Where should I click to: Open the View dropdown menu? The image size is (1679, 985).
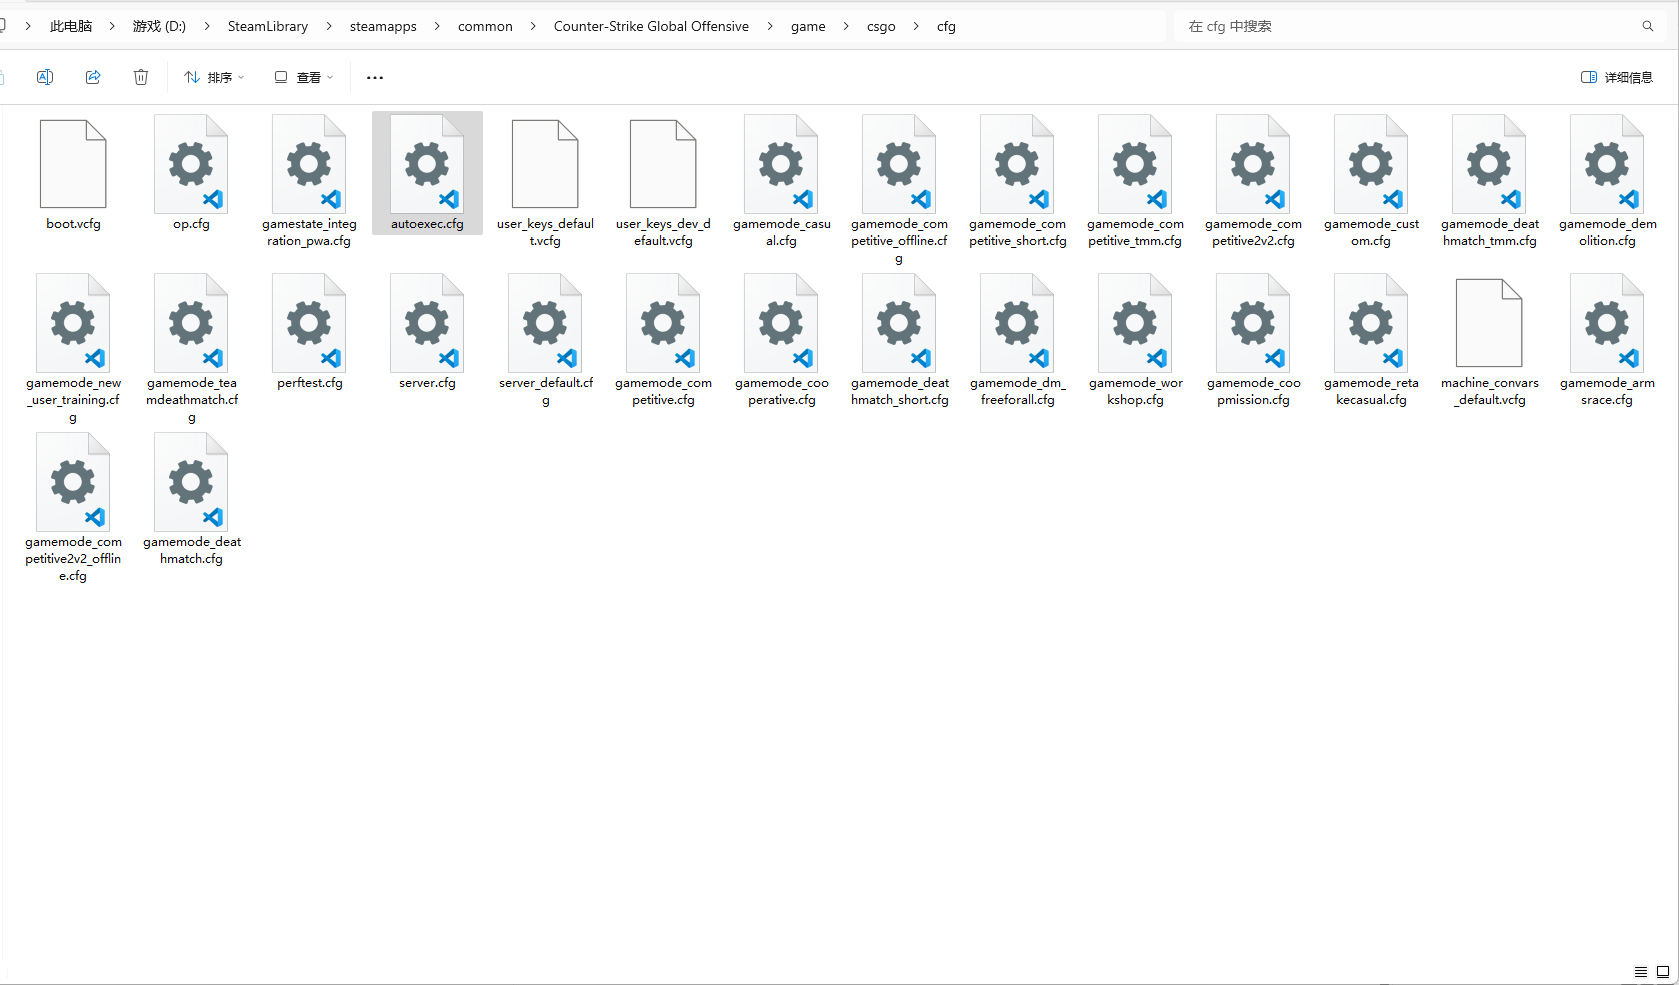(x=304, y=77)
